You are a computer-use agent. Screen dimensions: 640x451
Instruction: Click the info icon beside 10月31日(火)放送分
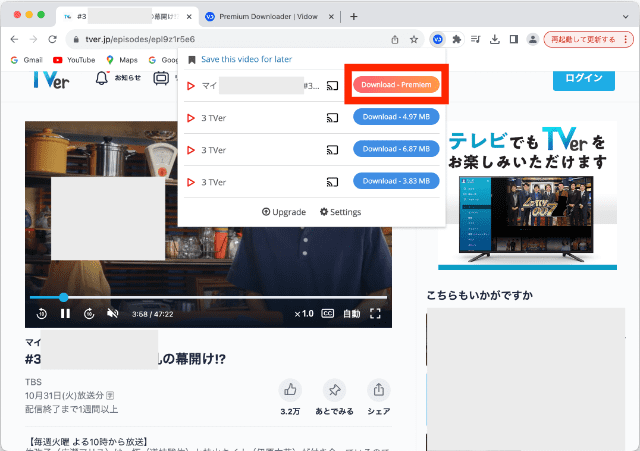pyautogui.click(x=110, y=395)
